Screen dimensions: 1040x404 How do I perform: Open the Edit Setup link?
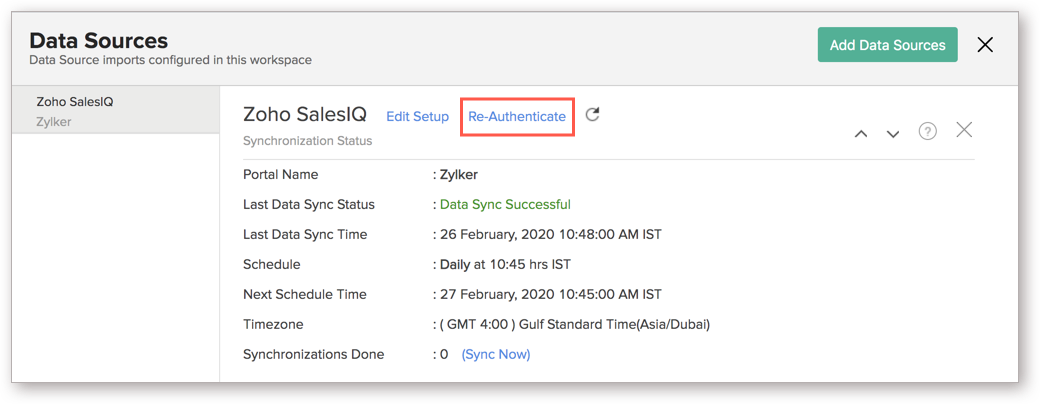click(417, 117)
